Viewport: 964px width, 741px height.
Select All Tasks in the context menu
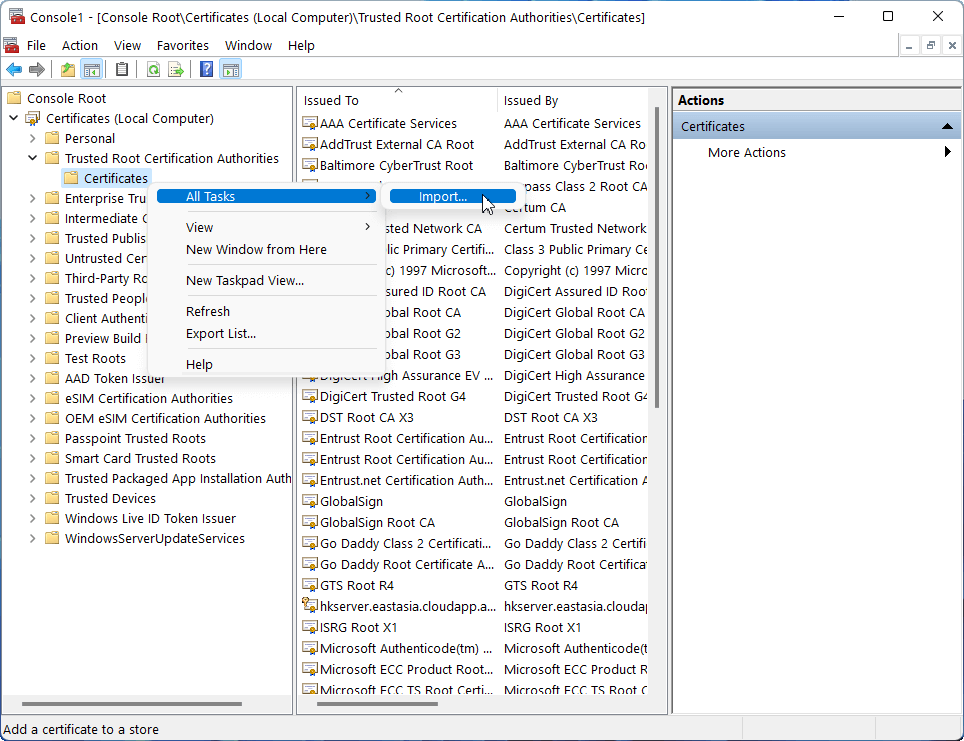pos(266,196)
